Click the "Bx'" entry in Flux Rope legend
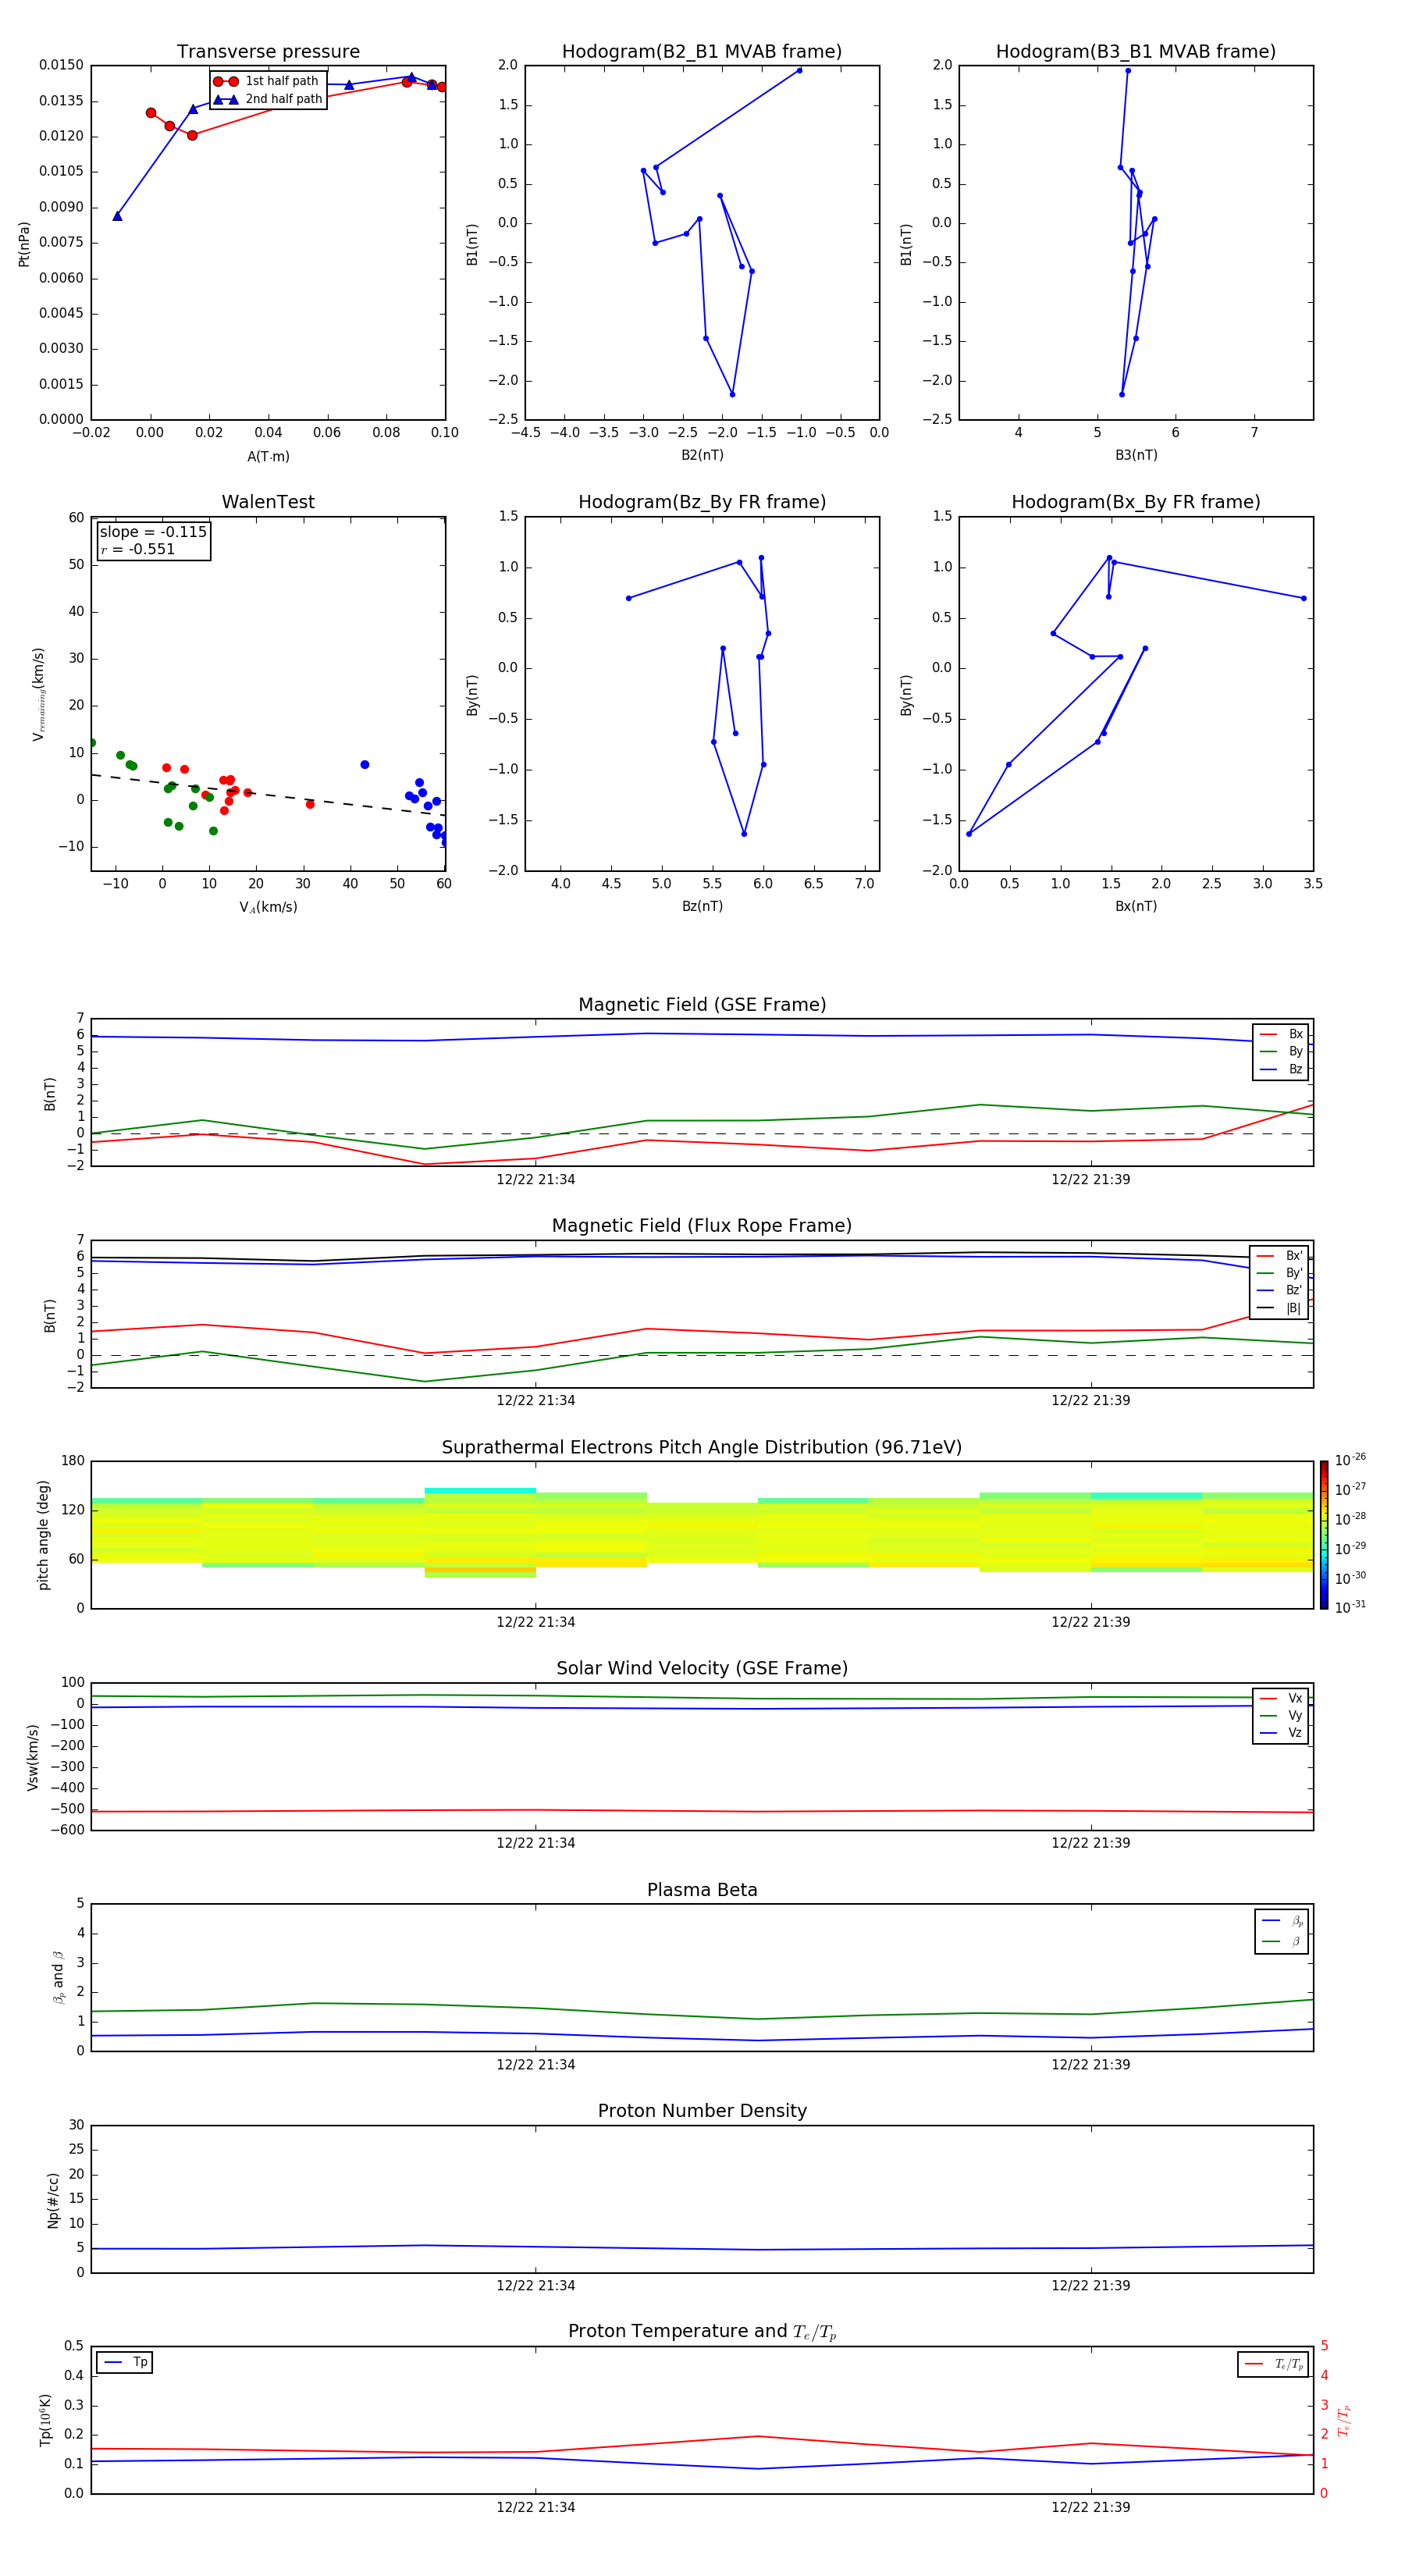 1279,1256
